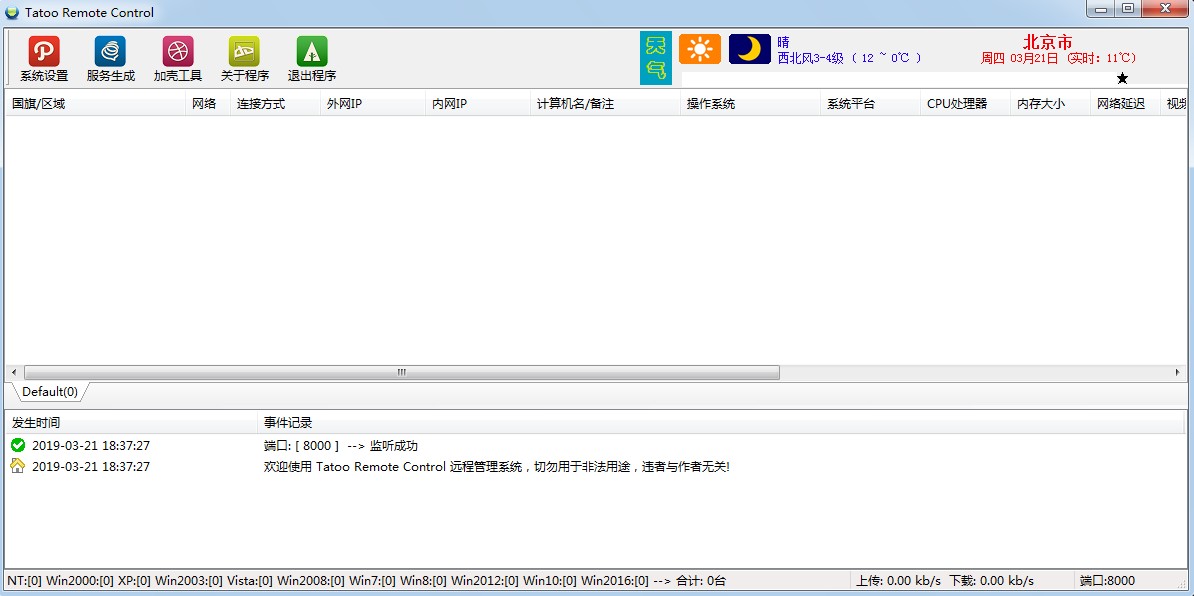Click the 内网IP column header
This screenshot has width=1194, height=596.
pos(478,104)
